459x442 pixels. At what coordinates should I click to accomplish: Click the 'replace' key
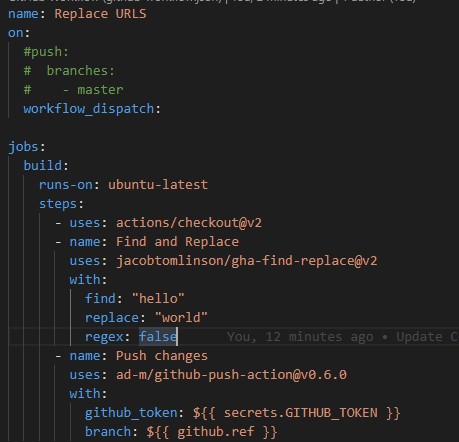click(112, 318)
